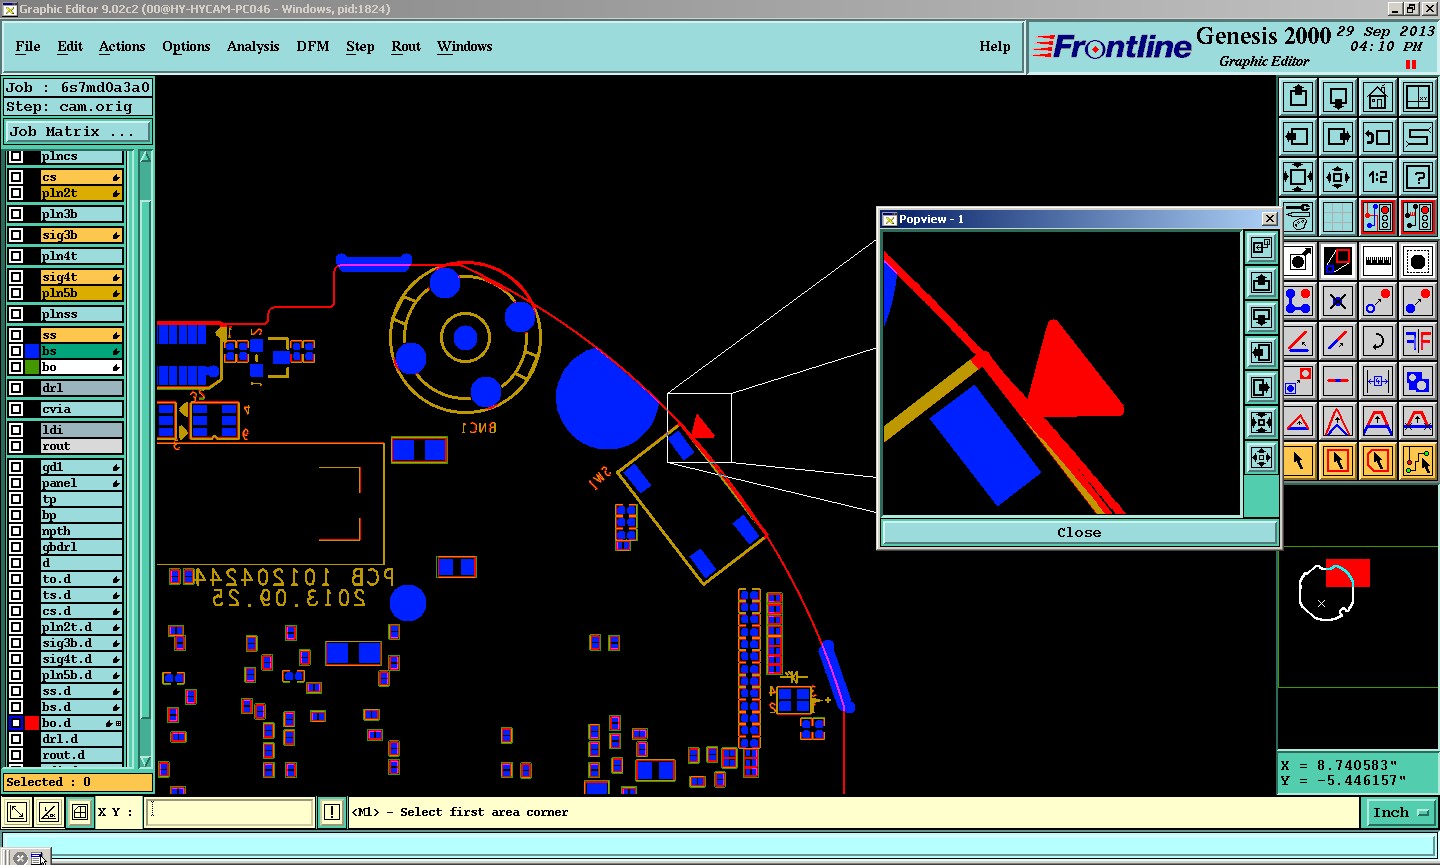
Task: Select the plain arrow pointer tool
Action: [x=1298, y=461]
